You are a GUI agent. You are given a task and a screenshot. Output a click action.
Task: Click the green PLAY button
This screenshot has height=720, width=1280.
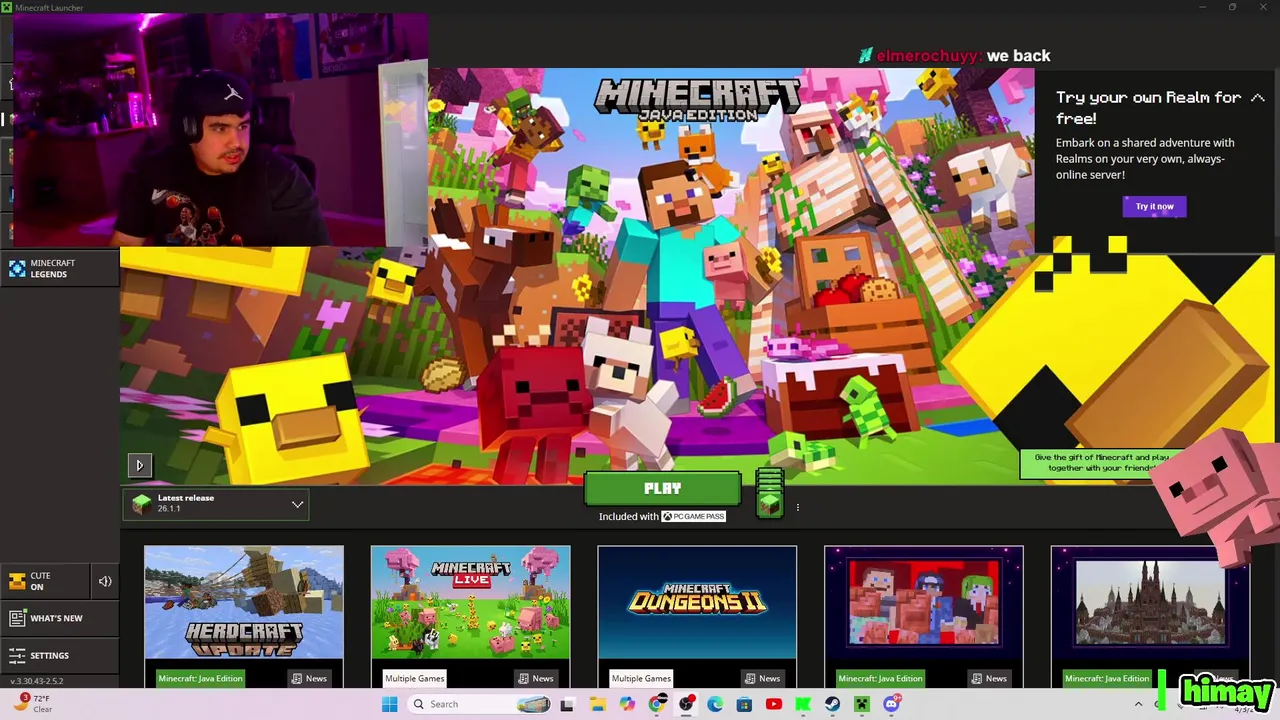pyautogui.click(x=662, y=489)
